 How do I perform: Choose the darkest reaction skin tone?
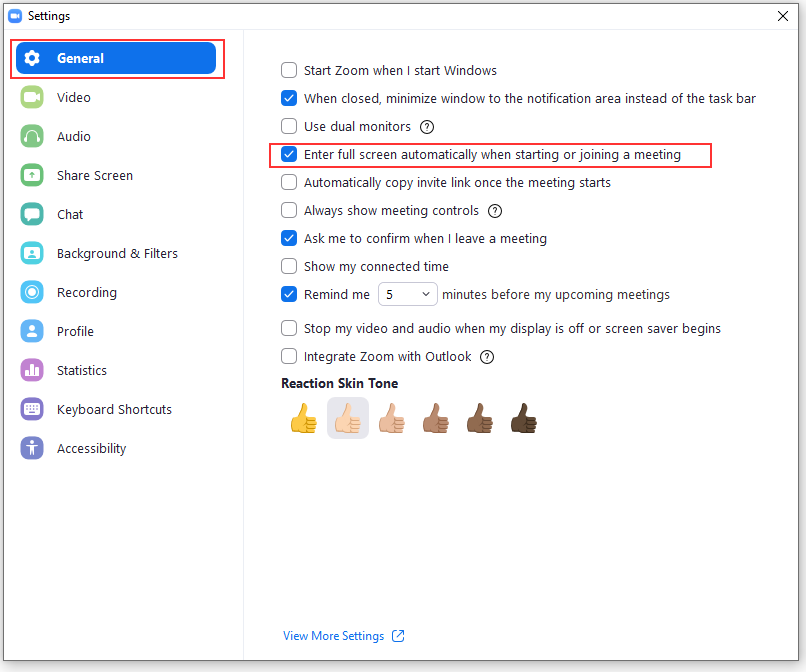point(524,418)
